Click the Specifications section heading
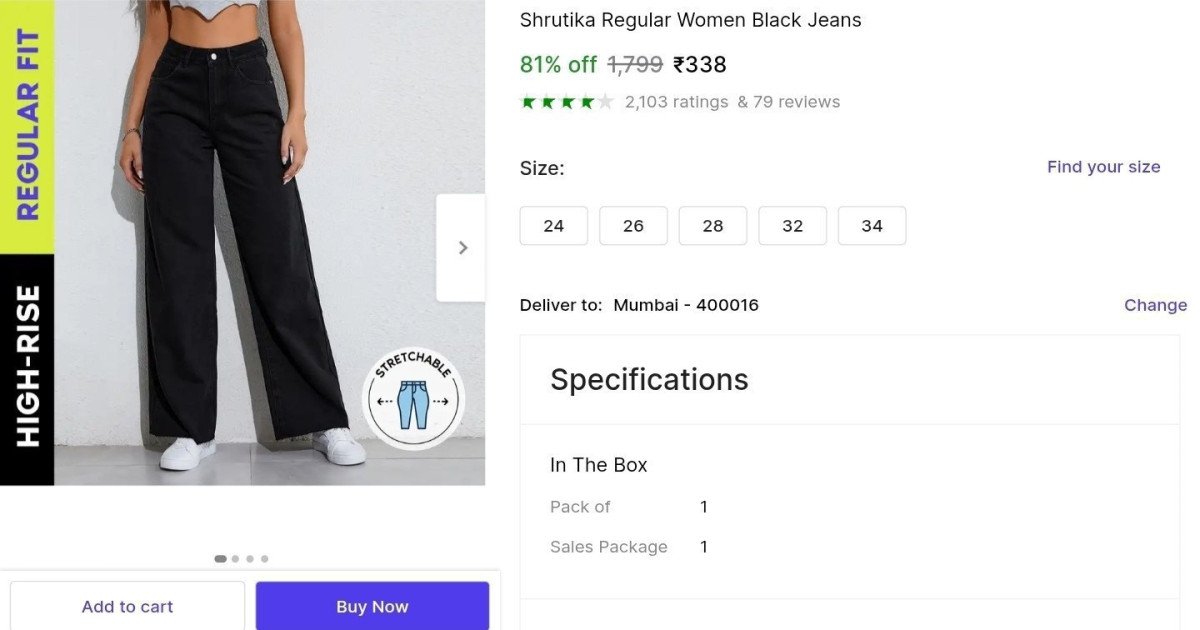The width and height of the screenshot is (1200, 630). [x=649, y=380]
